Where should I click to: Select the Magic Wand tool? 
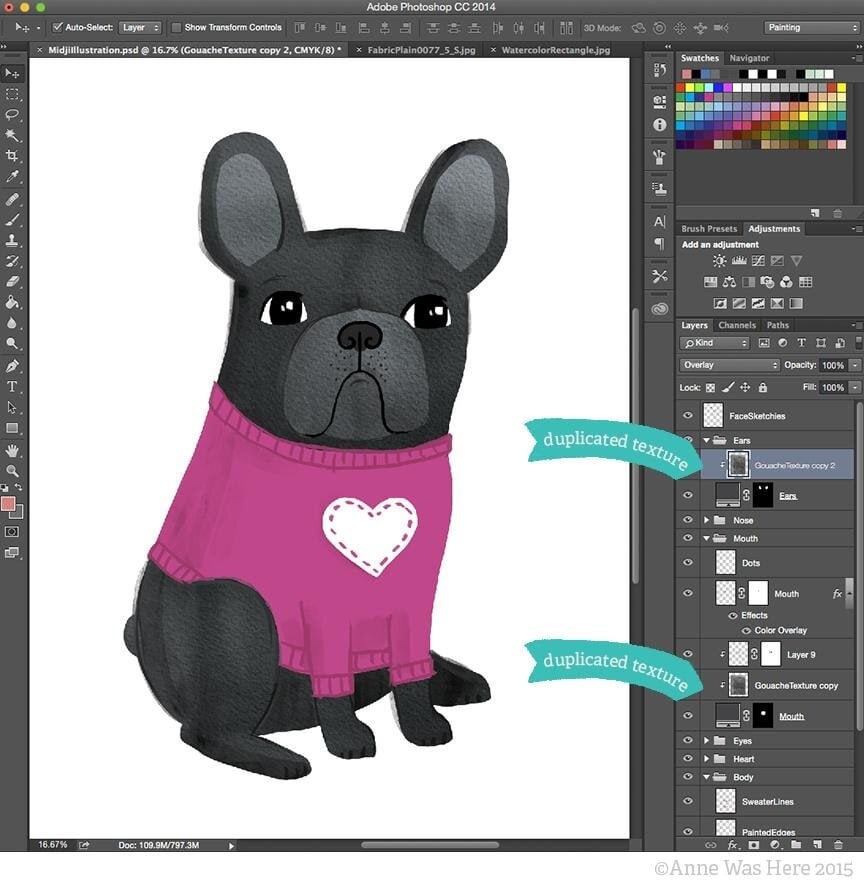(12, 135)
